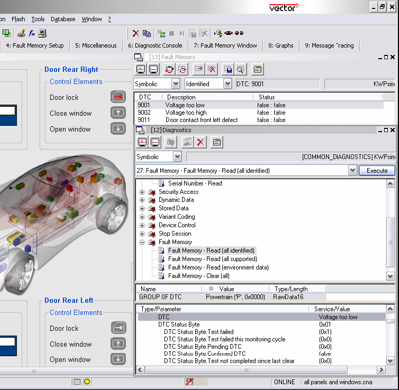Select Fault Memory - Clear (all) item

pos(198,276)
